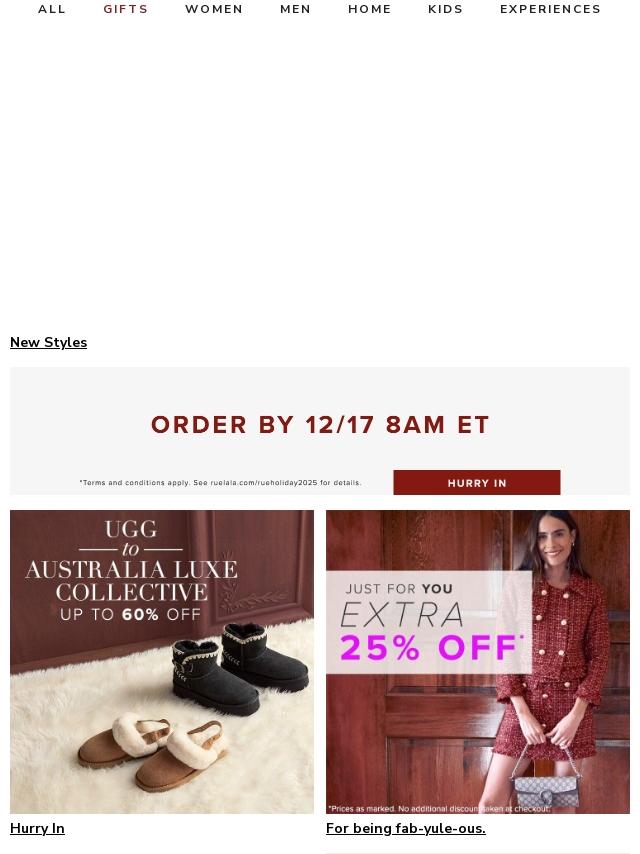Follow the New Styles link
The width and height of the screenshot is (640, 854).
click(x=48, y=342)
